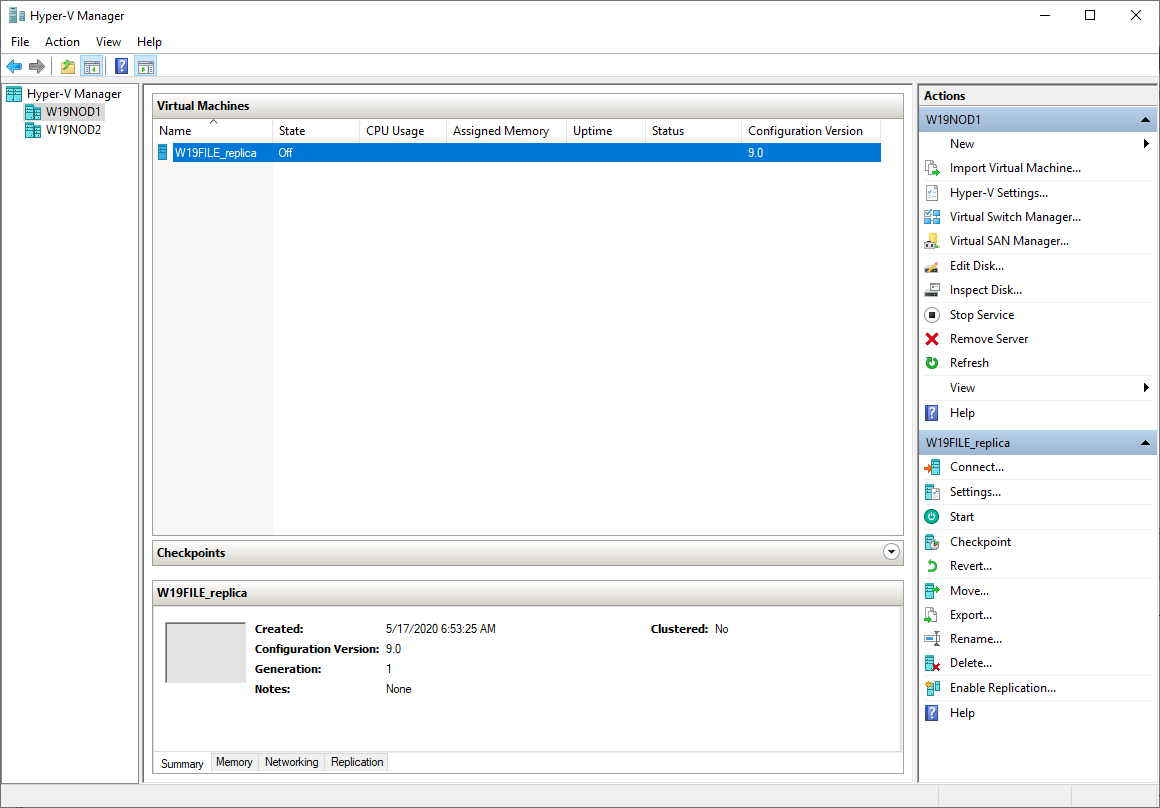The image size is (1160, 808).
Task: Click the Rename... action link
Action: click(976, 639)
